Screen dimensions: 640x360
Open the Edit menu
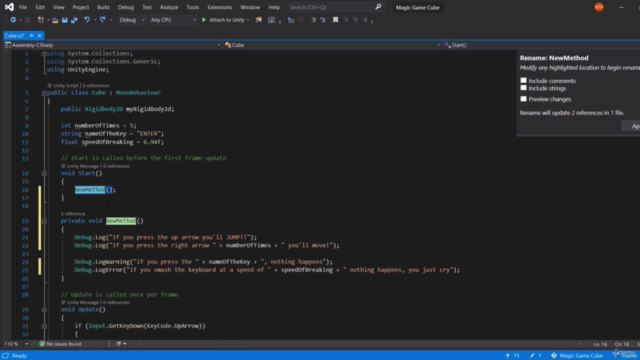click(x=40, y=7)
